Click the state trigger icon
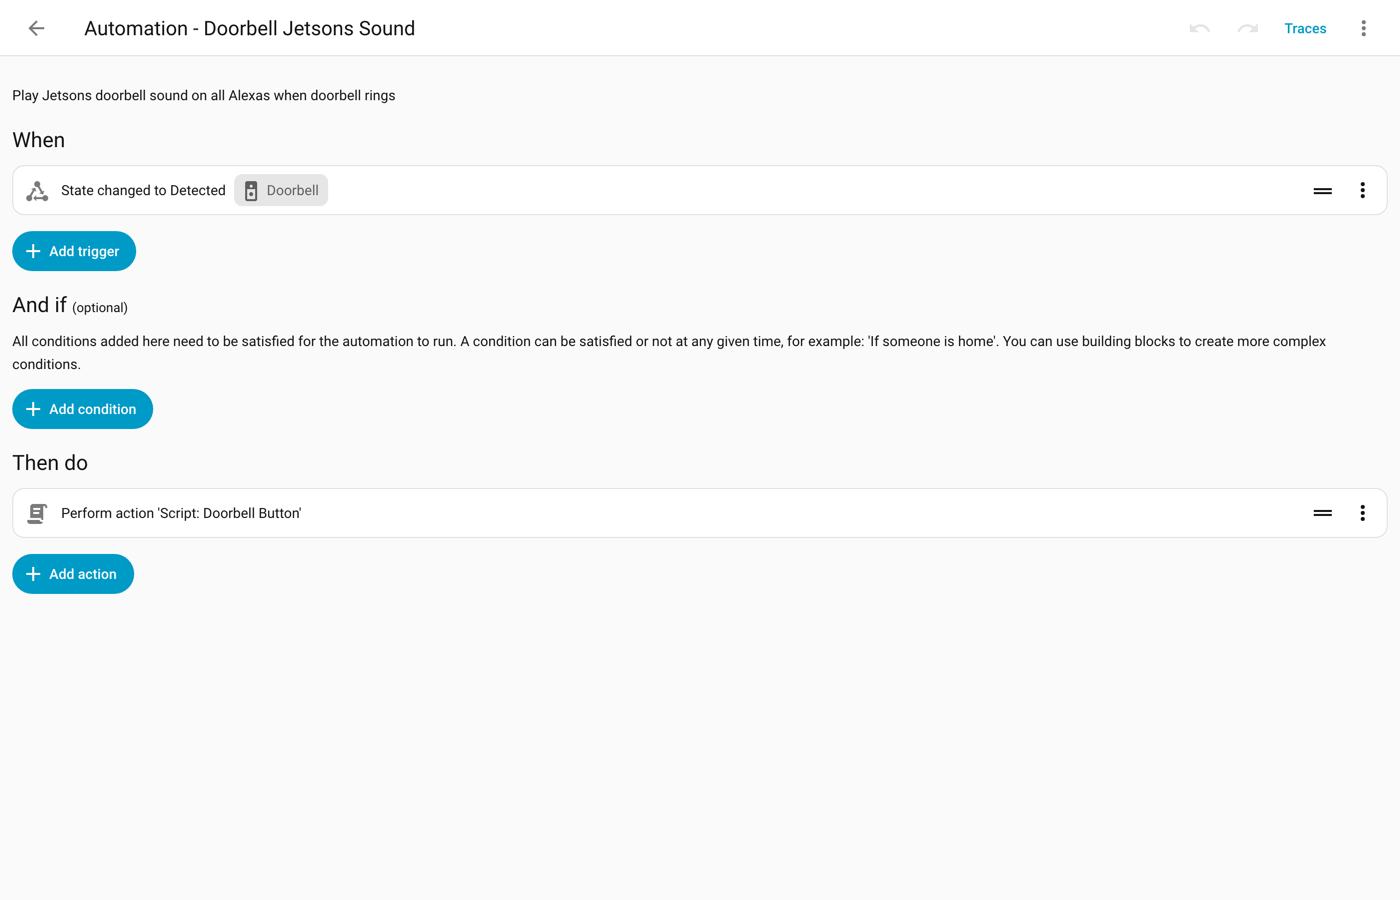Image resolution: width=1400 pixels, height=900 pixels. (x=37, y=191)
